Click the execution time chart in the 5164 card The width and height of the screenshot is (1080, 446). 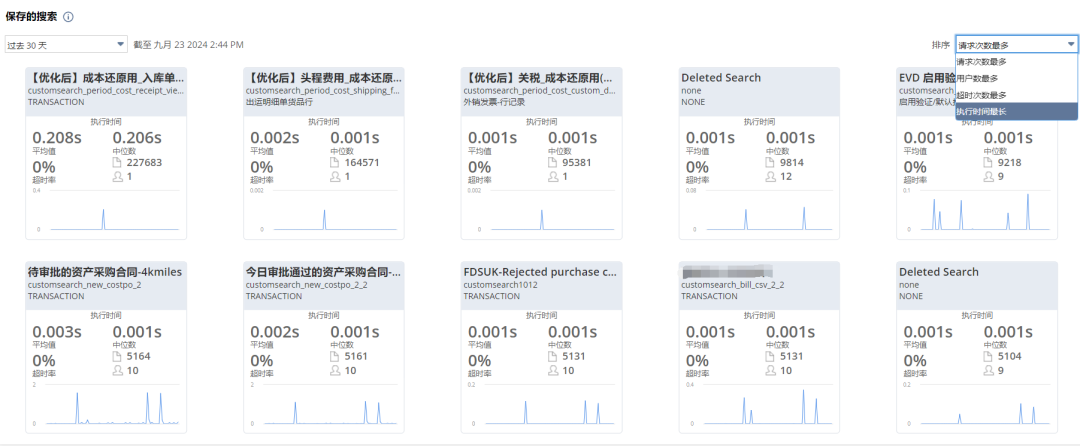point(106,404)
